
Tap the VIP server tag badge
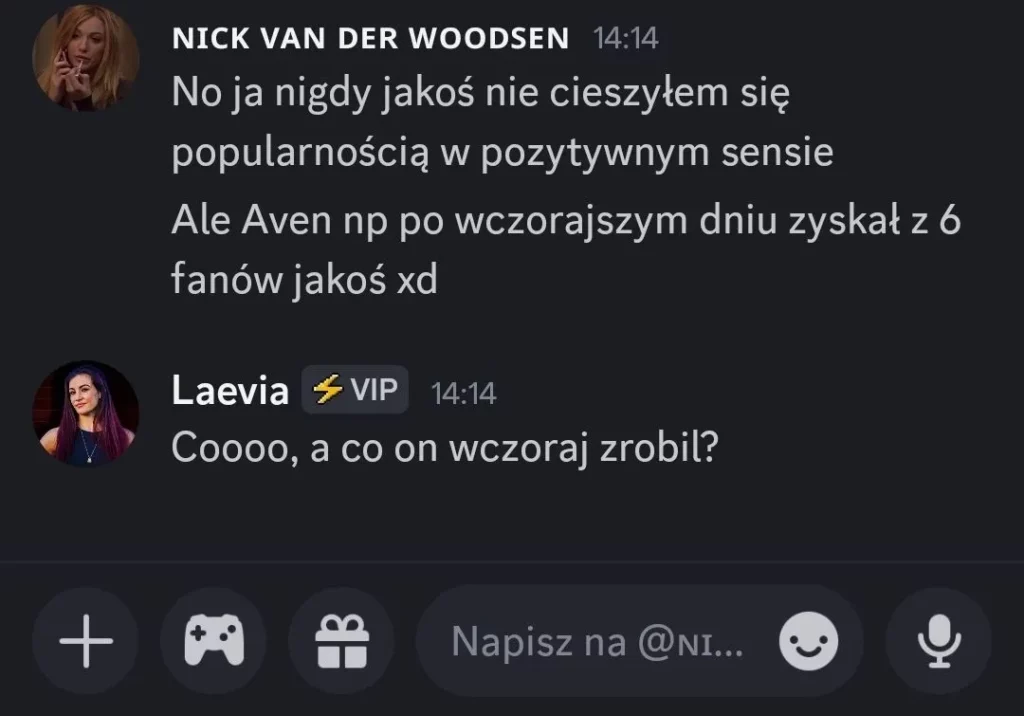point(355,389)
